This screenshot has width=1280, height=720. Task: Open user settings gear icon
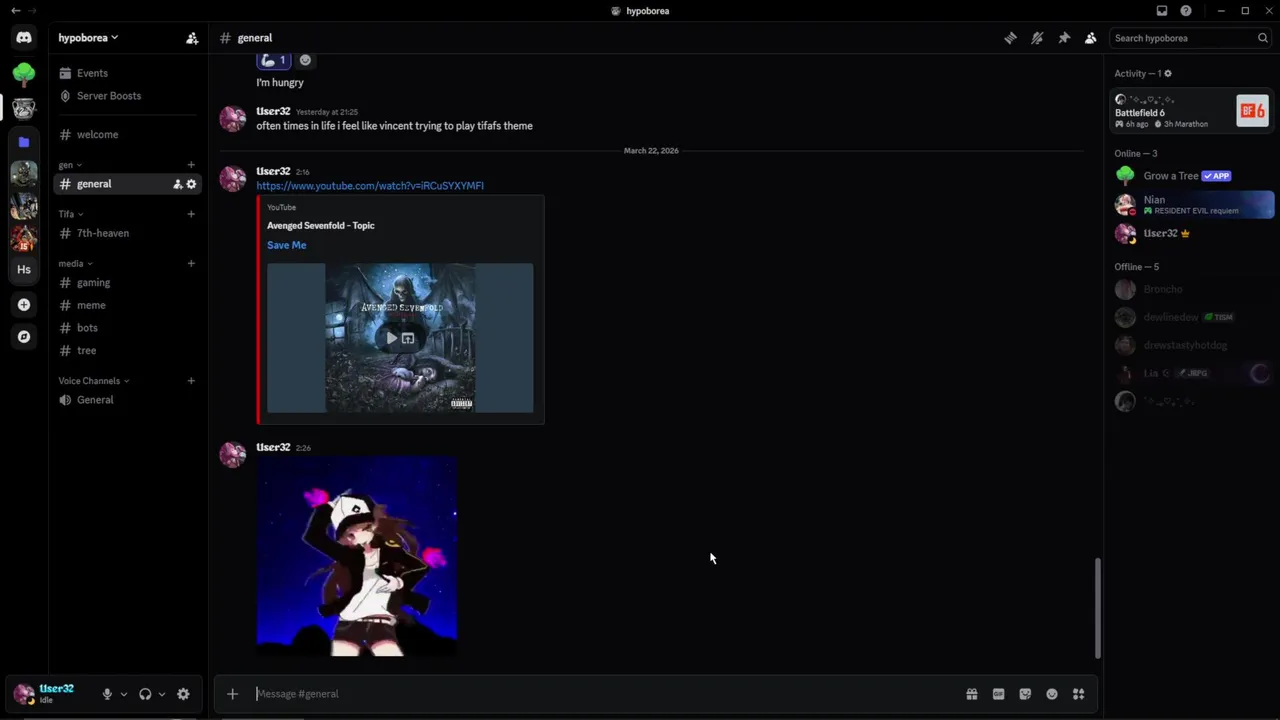(183, 694)
